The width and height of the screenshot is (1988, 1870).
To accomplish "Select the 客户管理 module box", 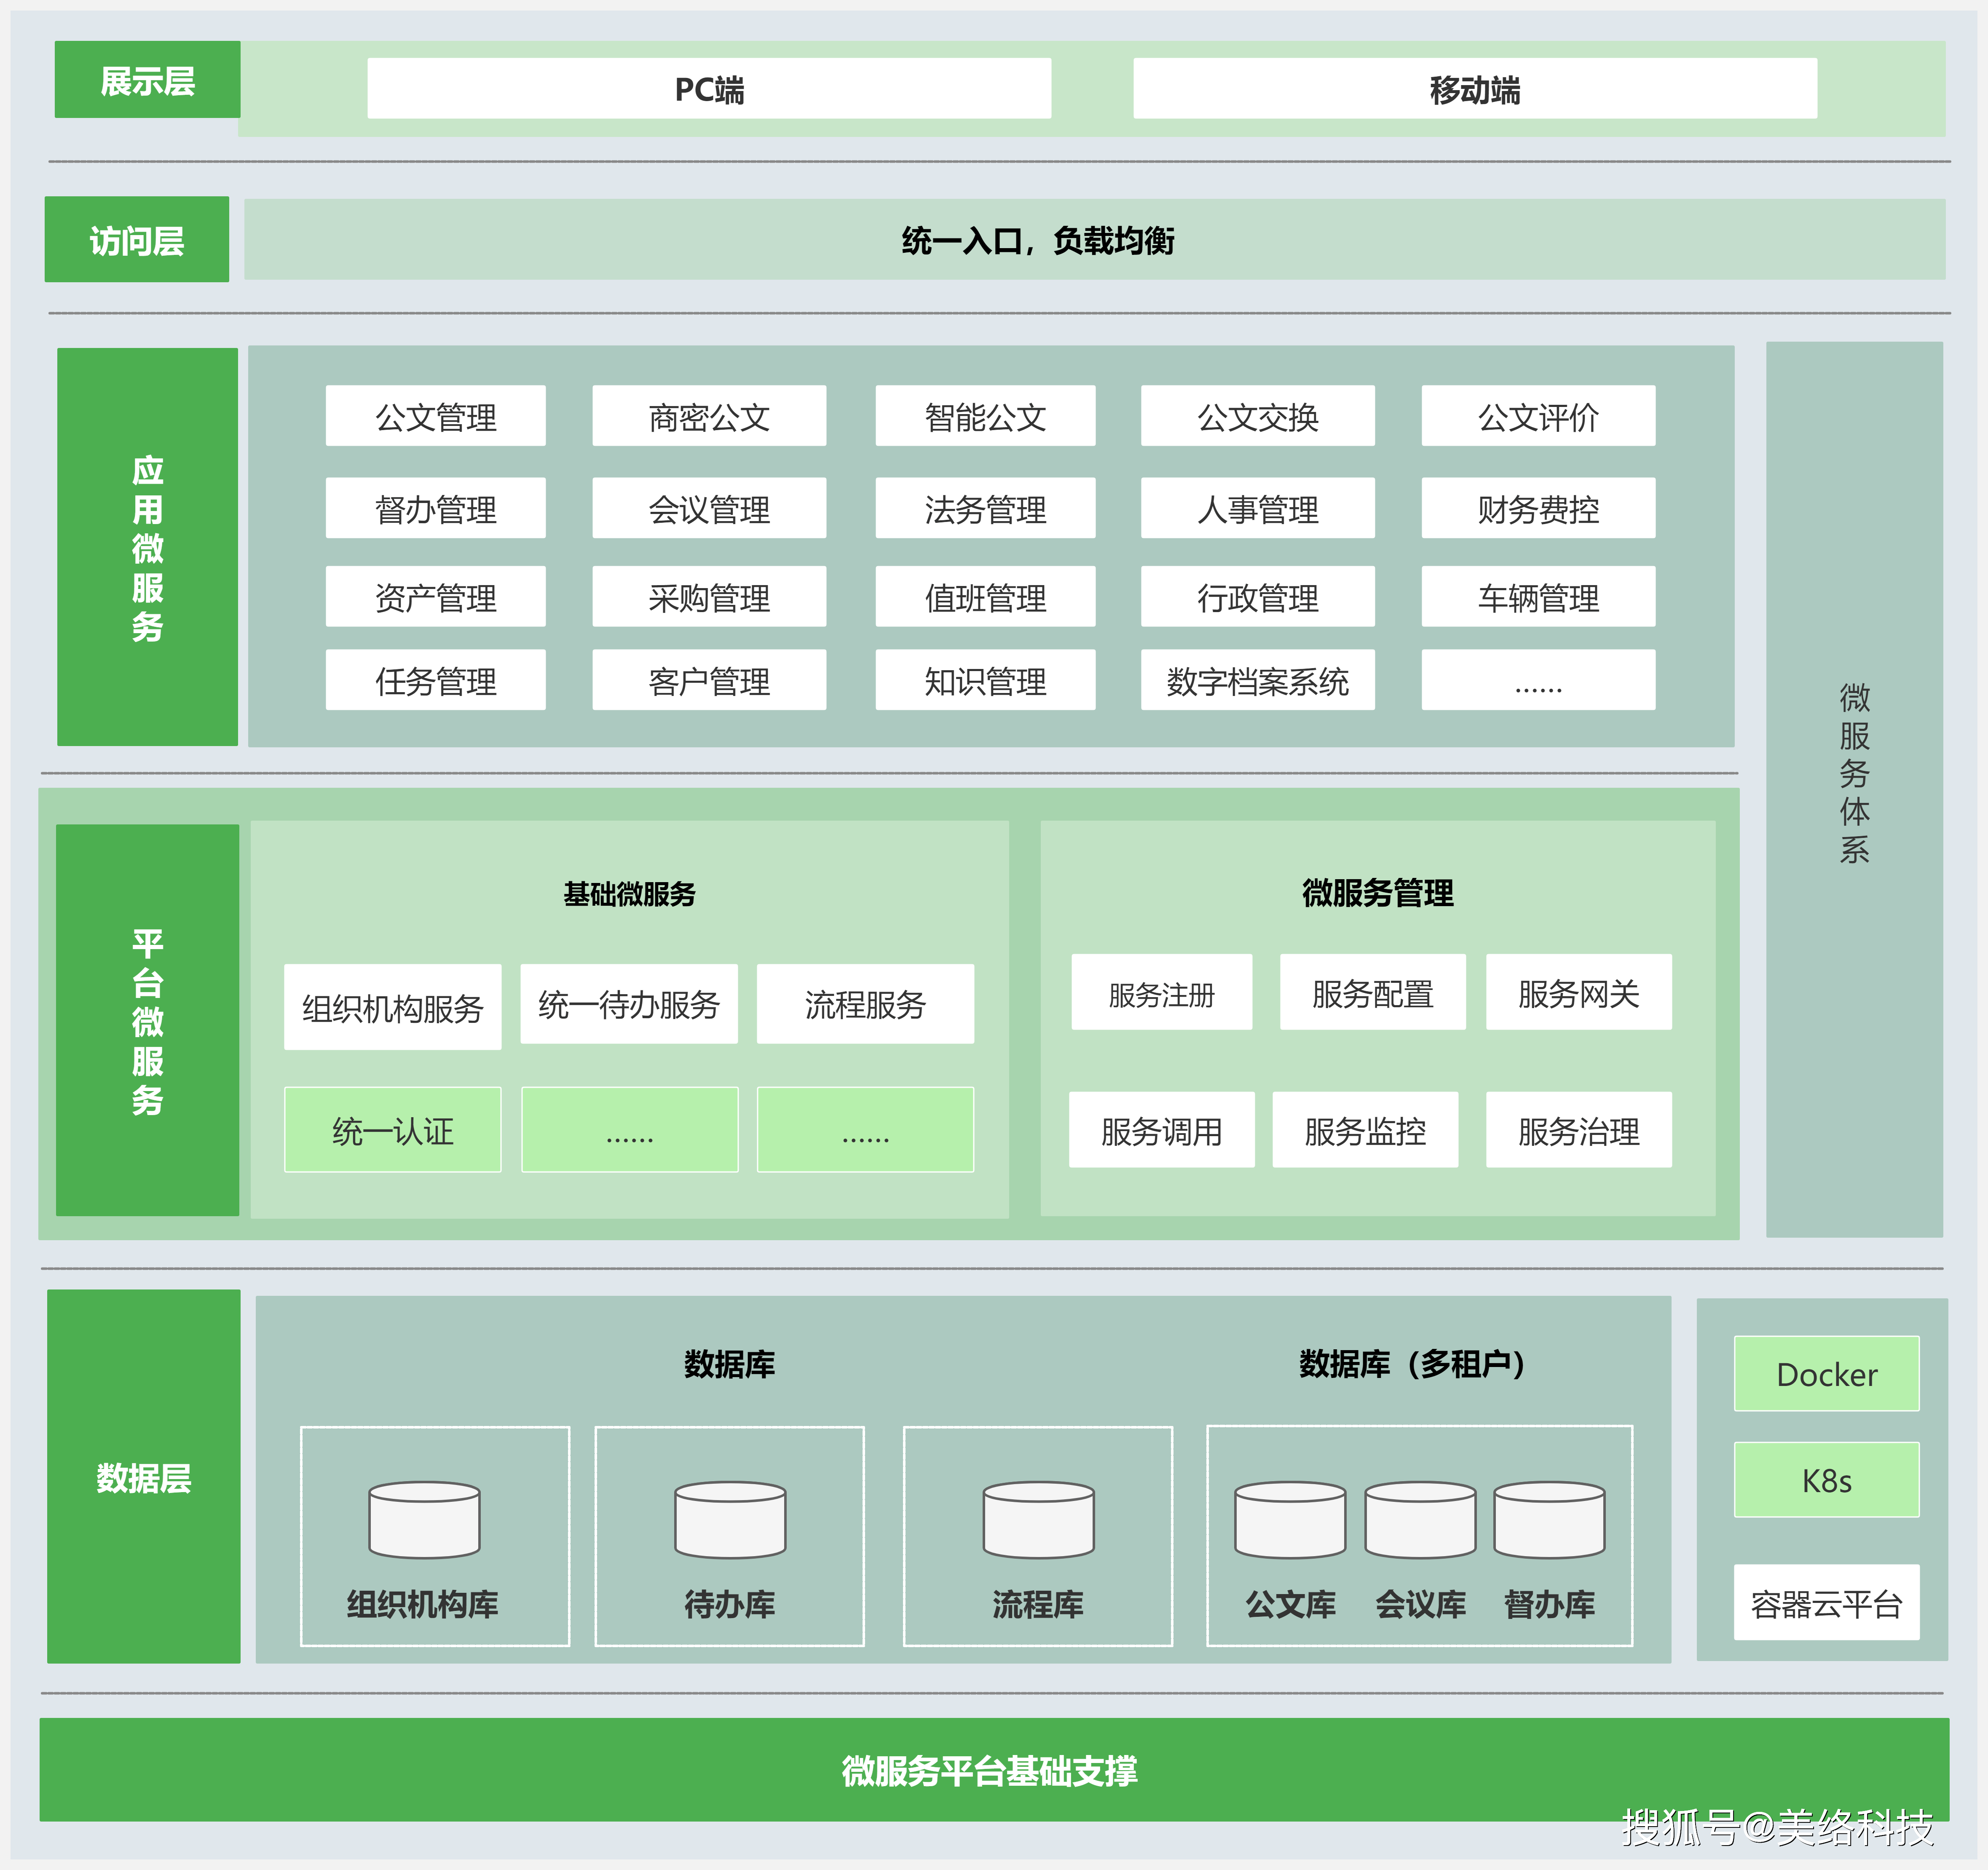I will pyautogui.click(x=709, y=680).
